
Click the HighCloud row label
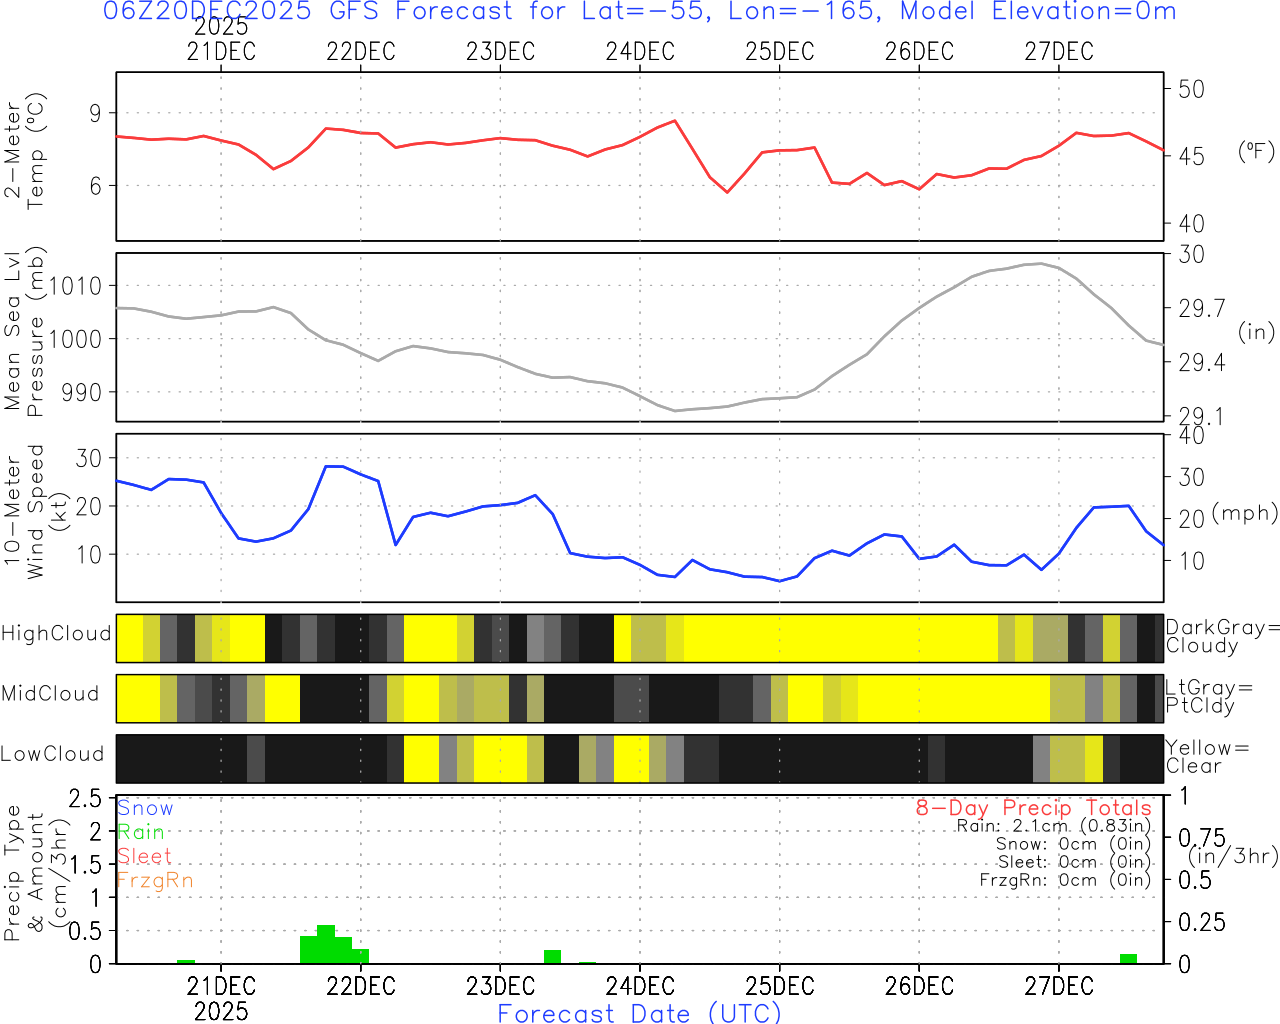tap(56, 634)
